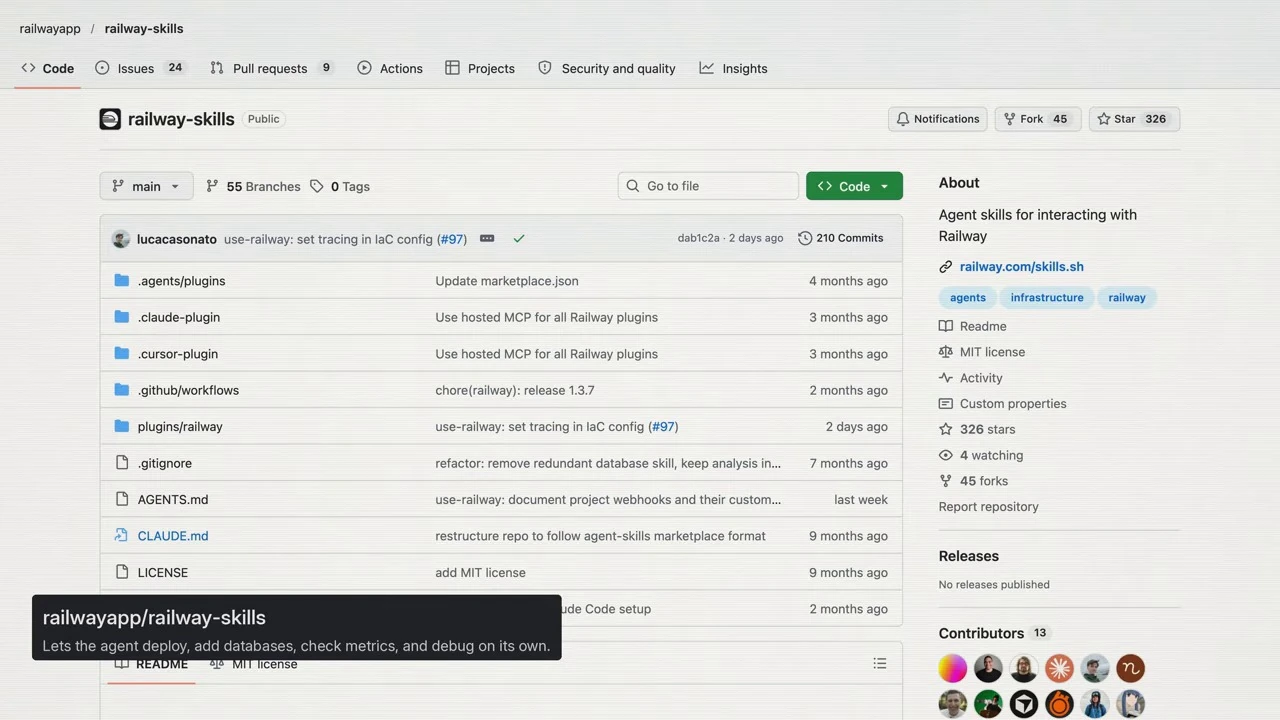This screenshot has width=1280, height=720.
Task: Open the .agents/plugins folder
Action: (181, 281)
